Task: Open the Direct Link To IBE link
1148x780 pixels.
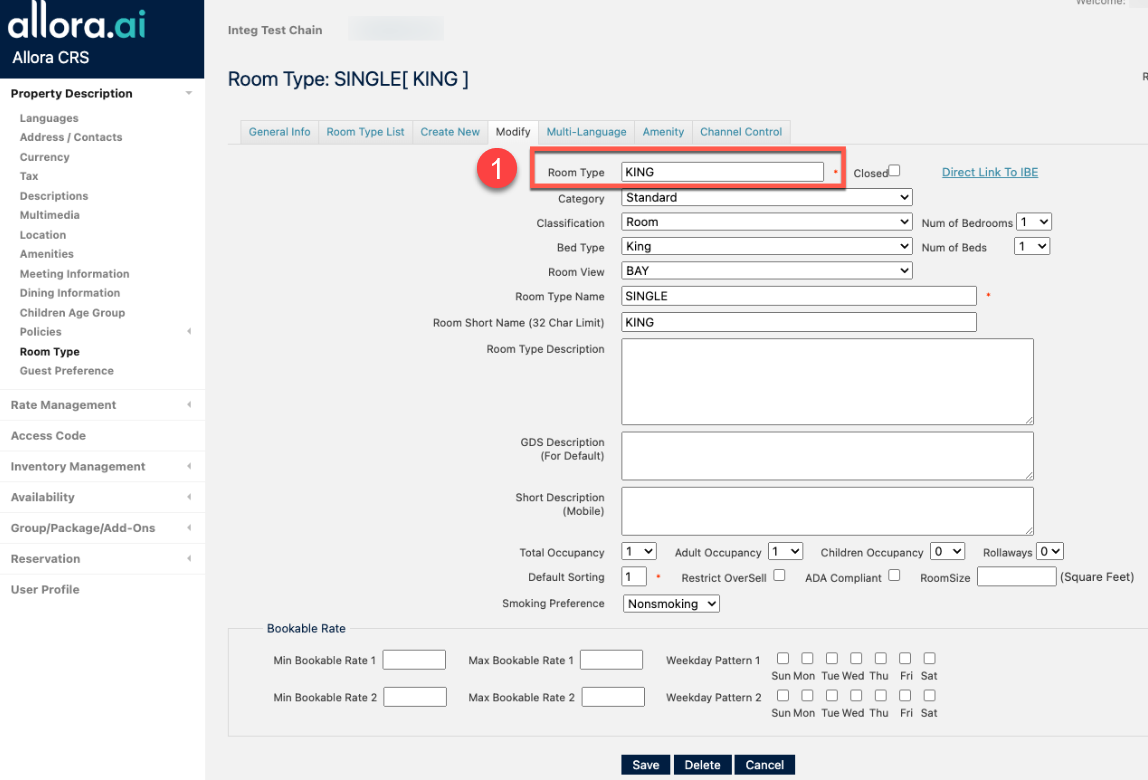Action: coord(989,172)
